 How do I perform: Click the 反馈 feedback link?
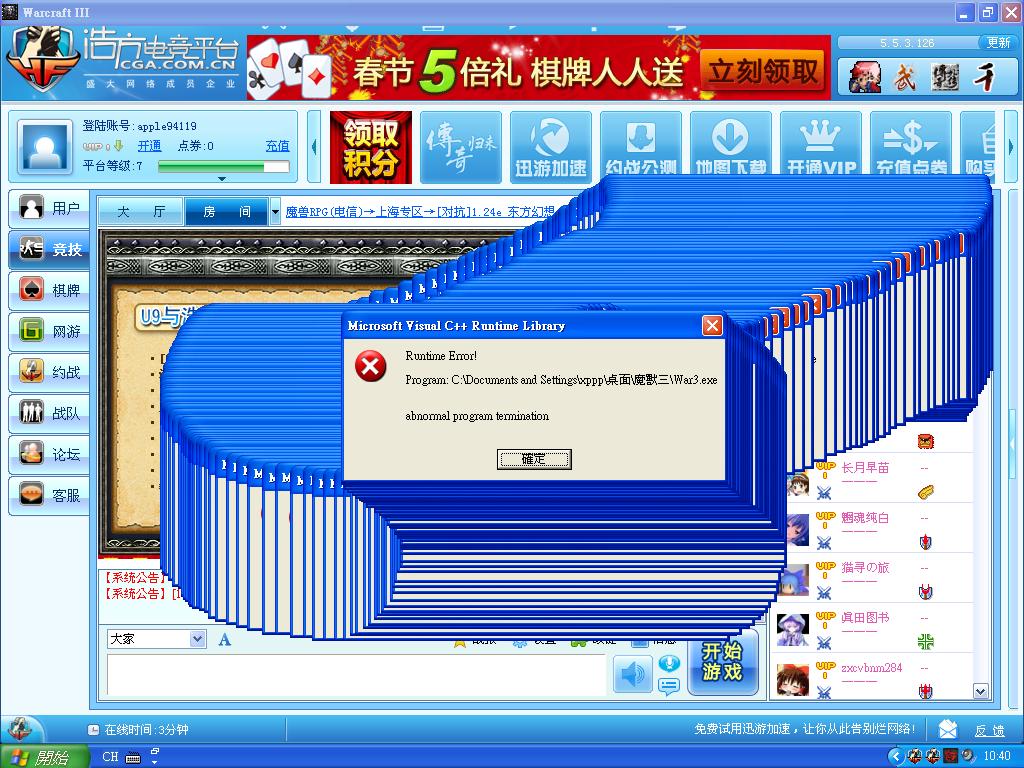coord(989,730)
